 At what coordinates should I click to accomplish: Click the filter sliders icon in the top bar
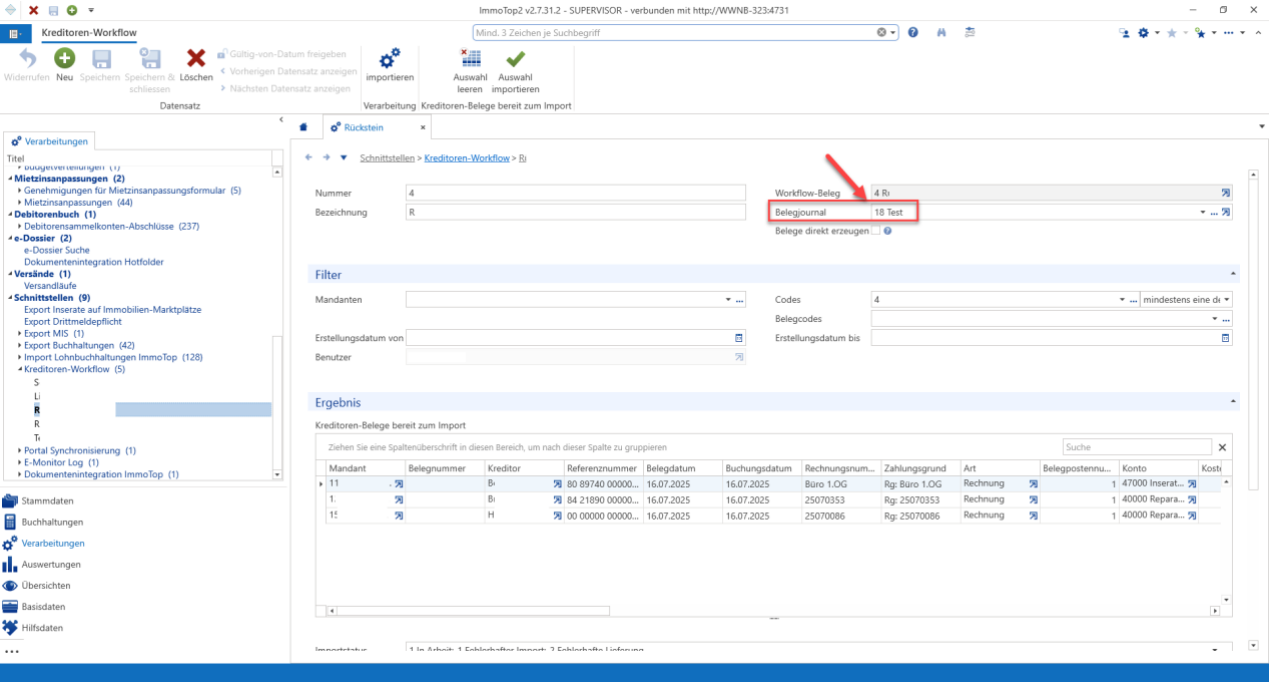(x=970, y=33)
